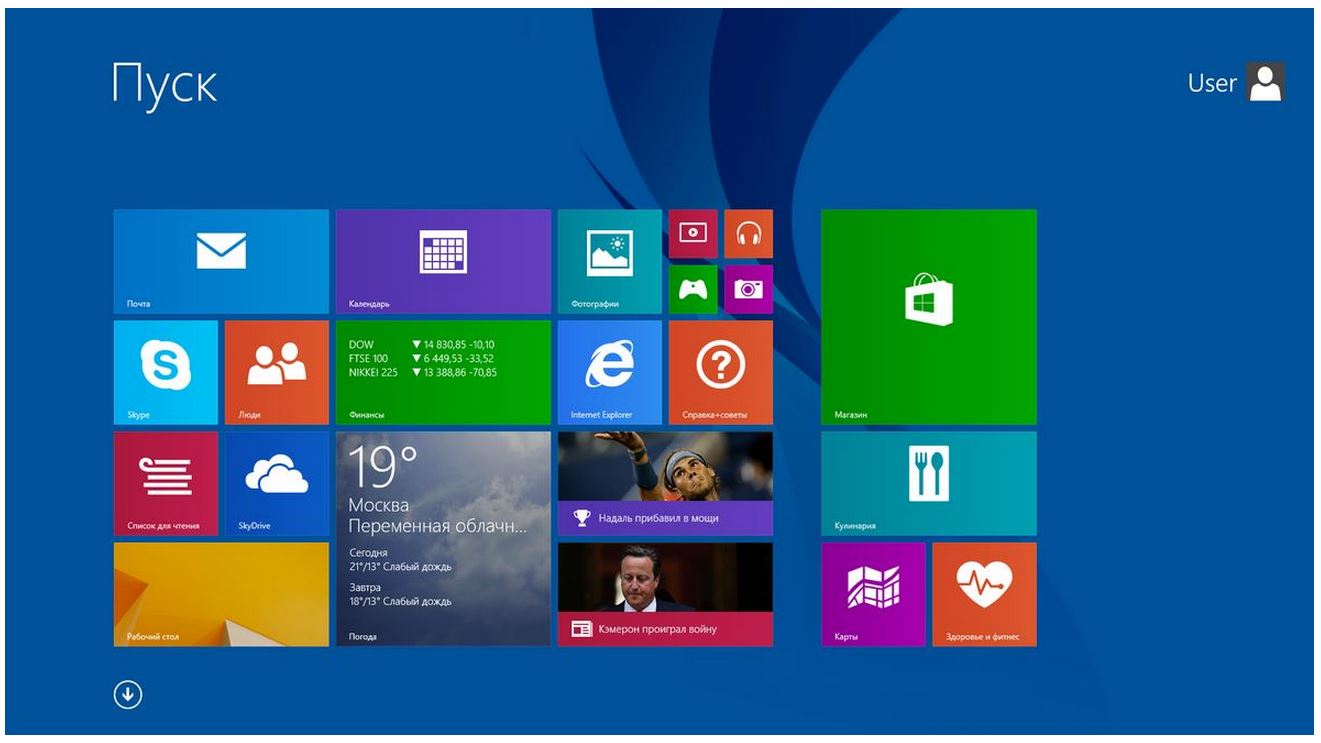Open the Photos (Фотографии) tile
Screen dimensions: 1321x743
point(610,262)
